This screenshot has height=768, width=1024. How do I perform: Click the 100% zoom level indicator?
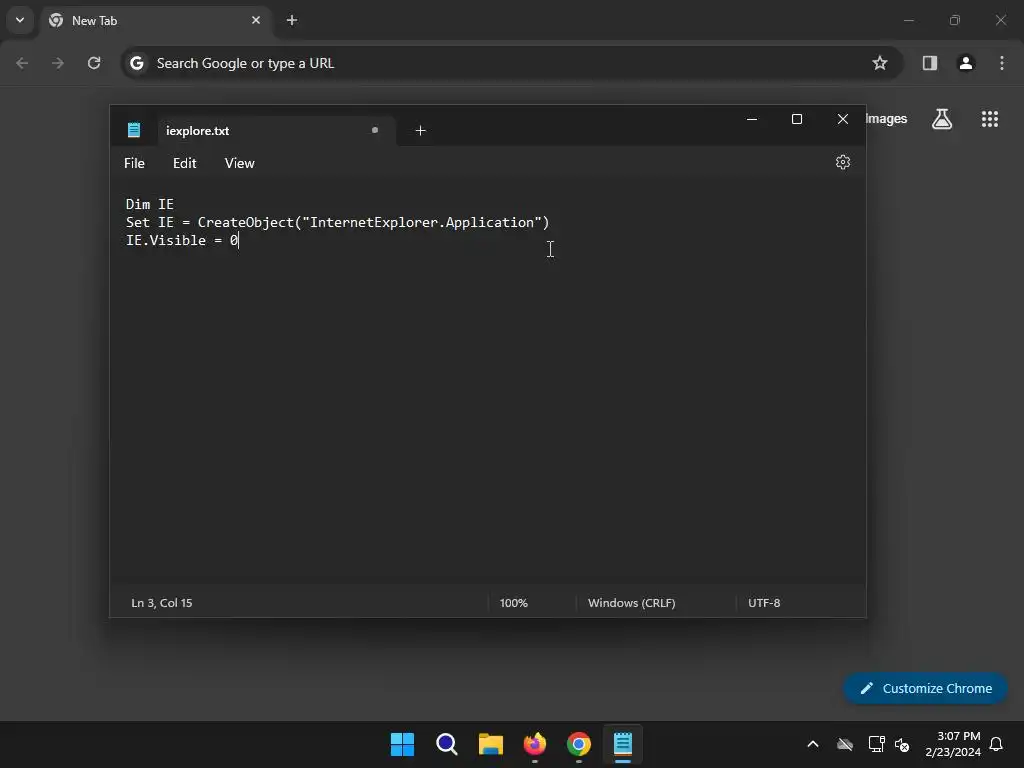(x=513, y=603)
